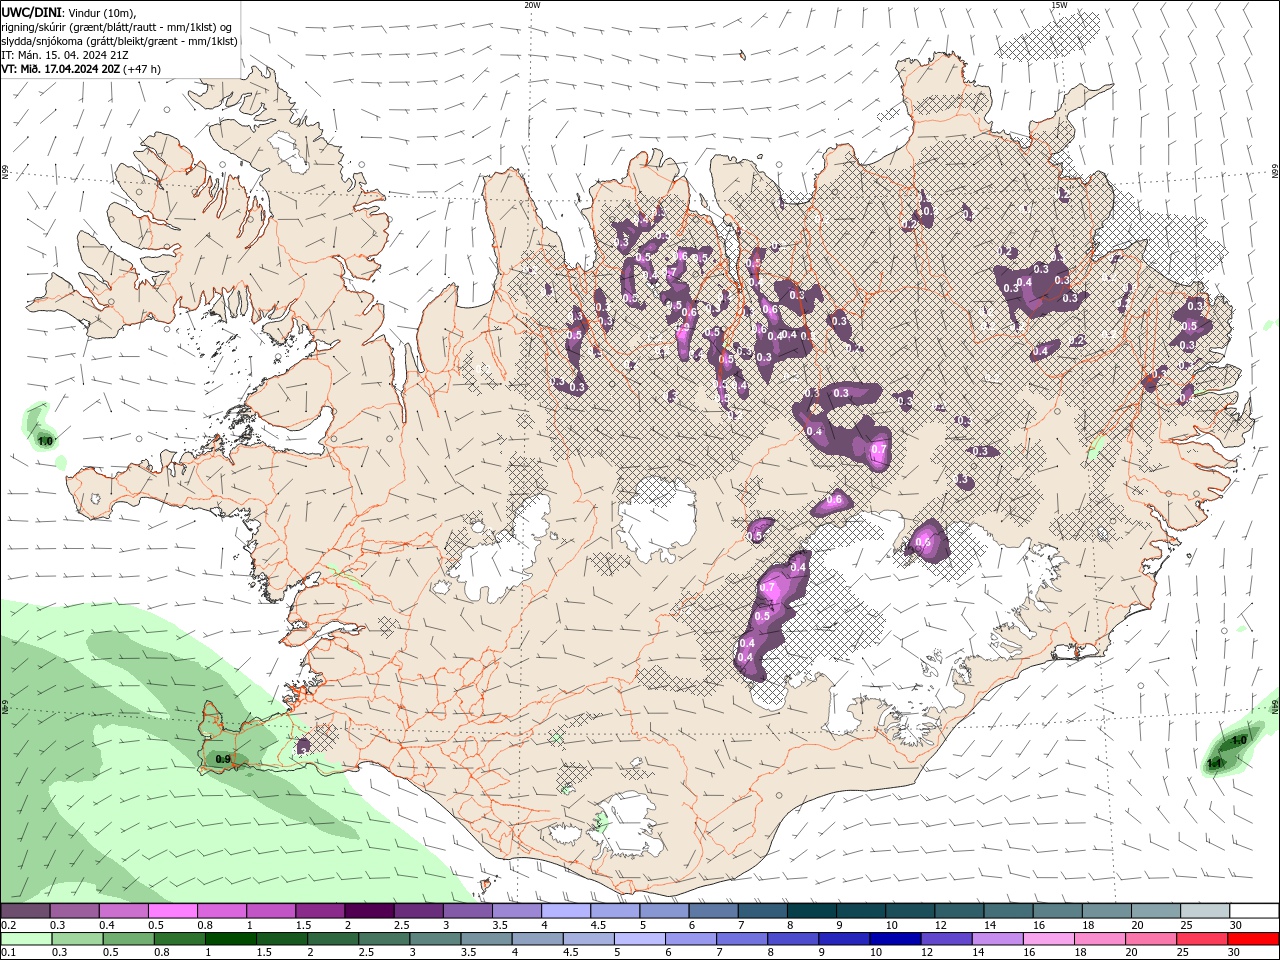Click the pink 18 swatch in lower legend row
The image size is (1280, 960).
[x=1101, y=939]
